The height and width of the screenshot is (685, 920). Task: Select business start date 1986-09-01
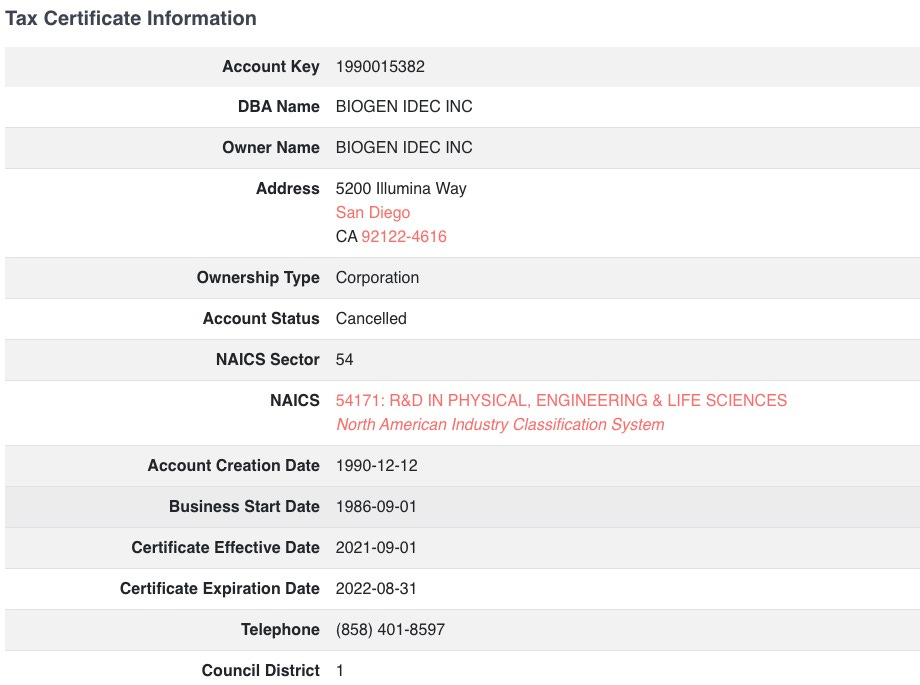(376, 507)
